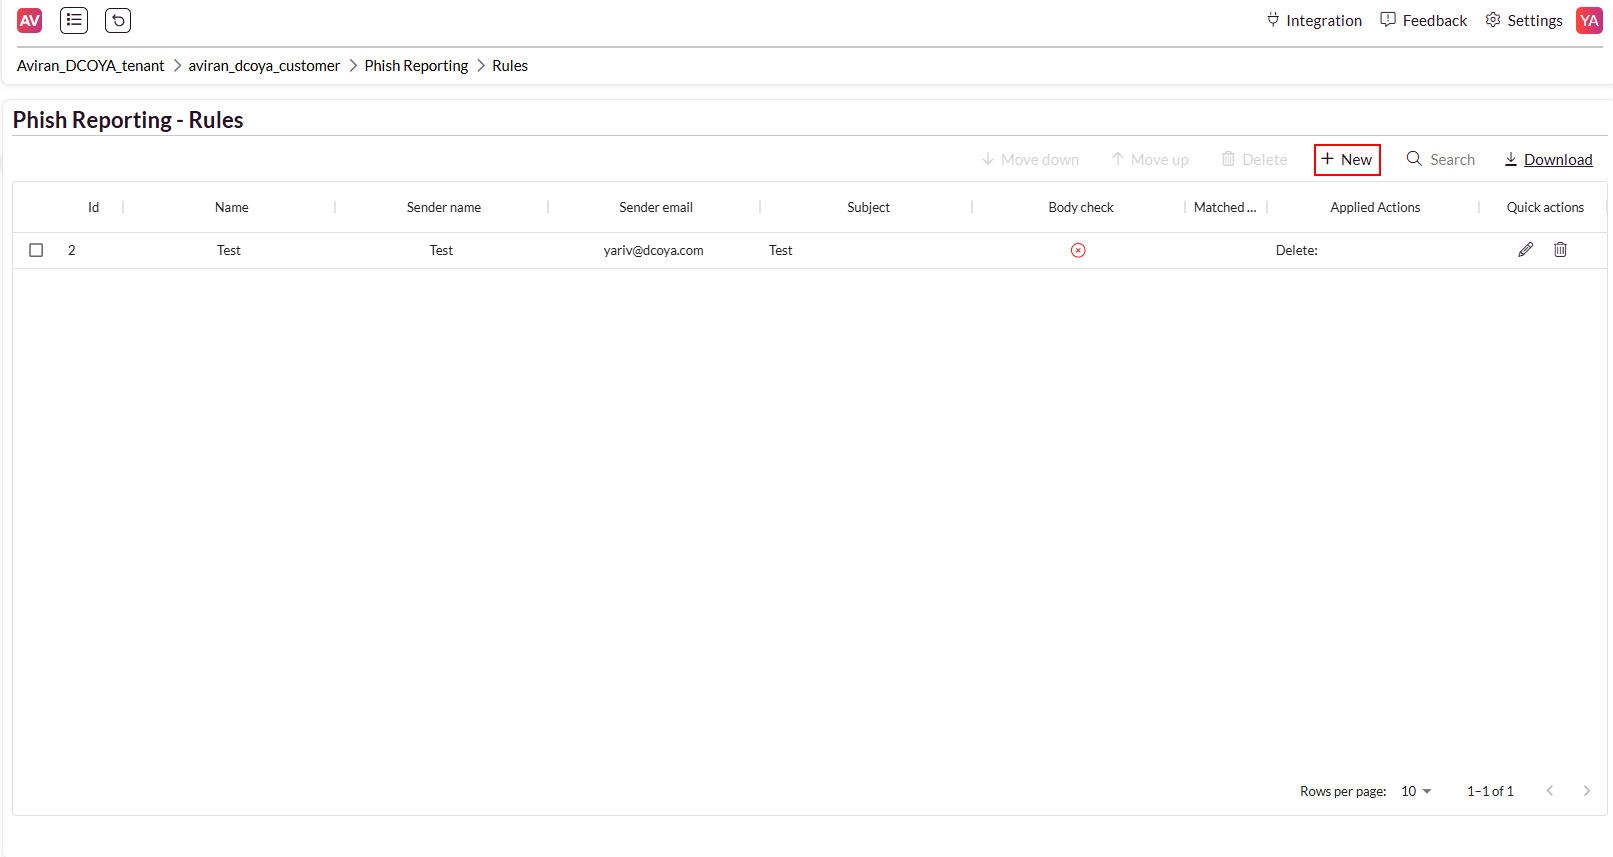Open Feedback from the top bar
This screenshot has height=857, width=1613.
click(1424, 20)
